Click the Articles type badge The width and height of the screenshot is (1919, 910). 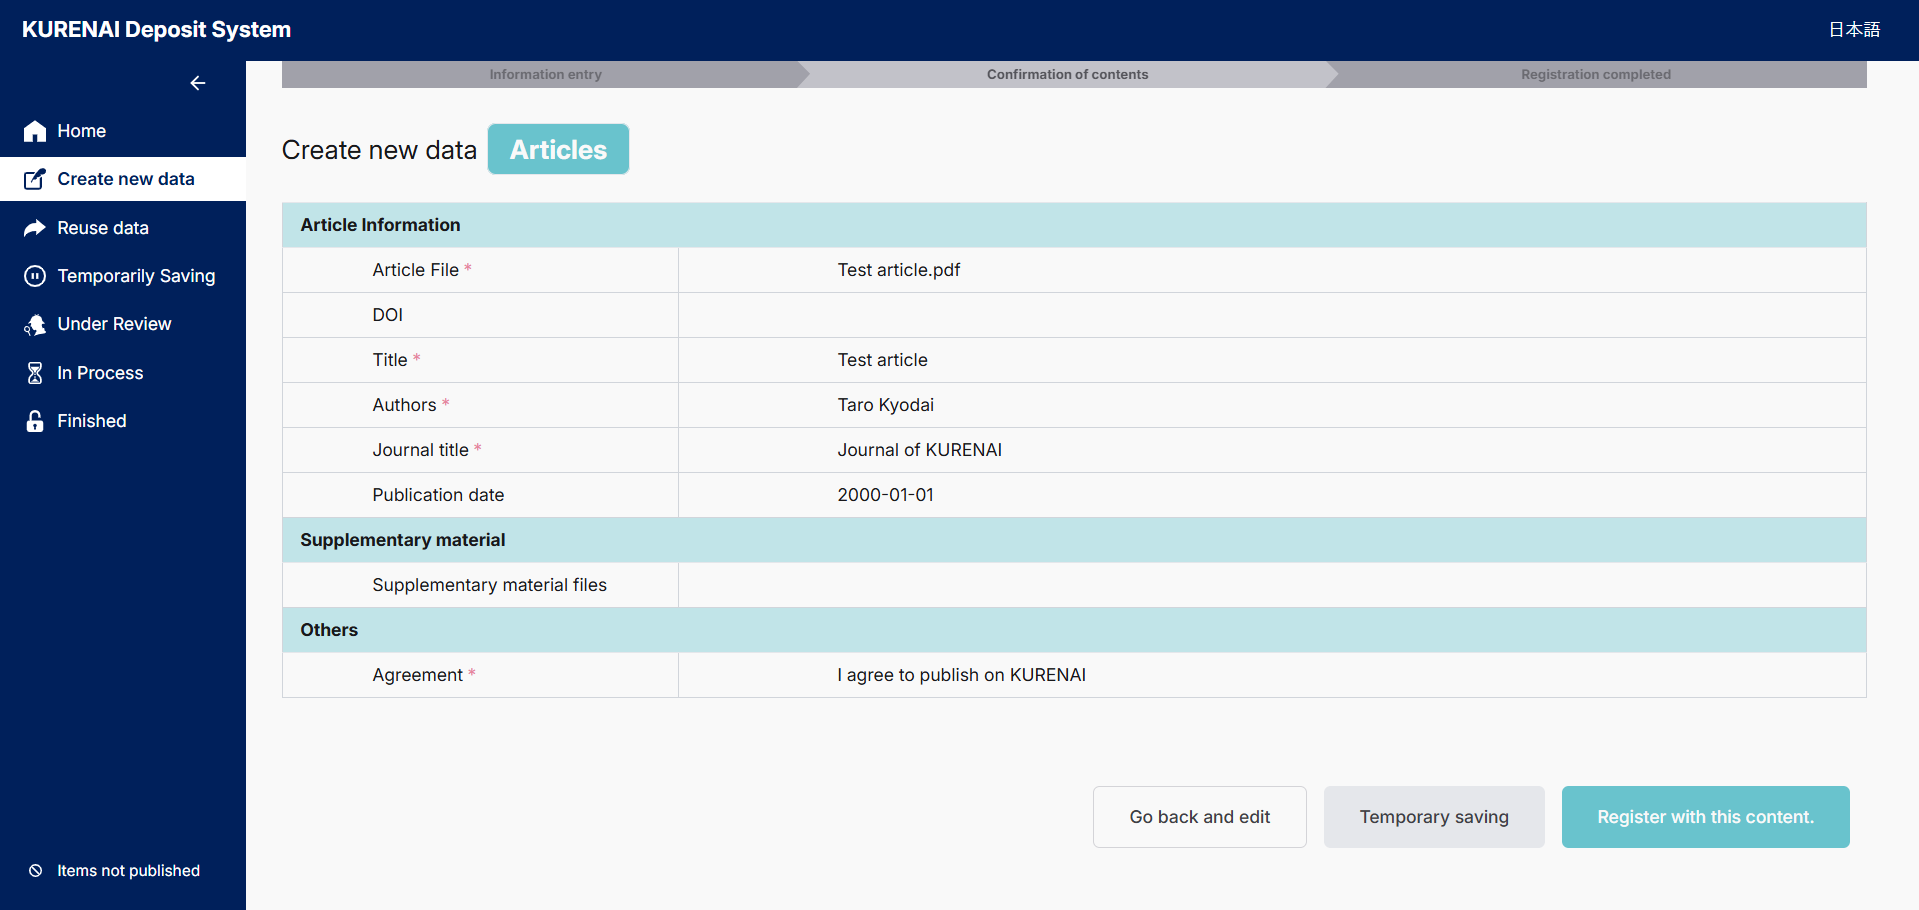click(558, 149)
